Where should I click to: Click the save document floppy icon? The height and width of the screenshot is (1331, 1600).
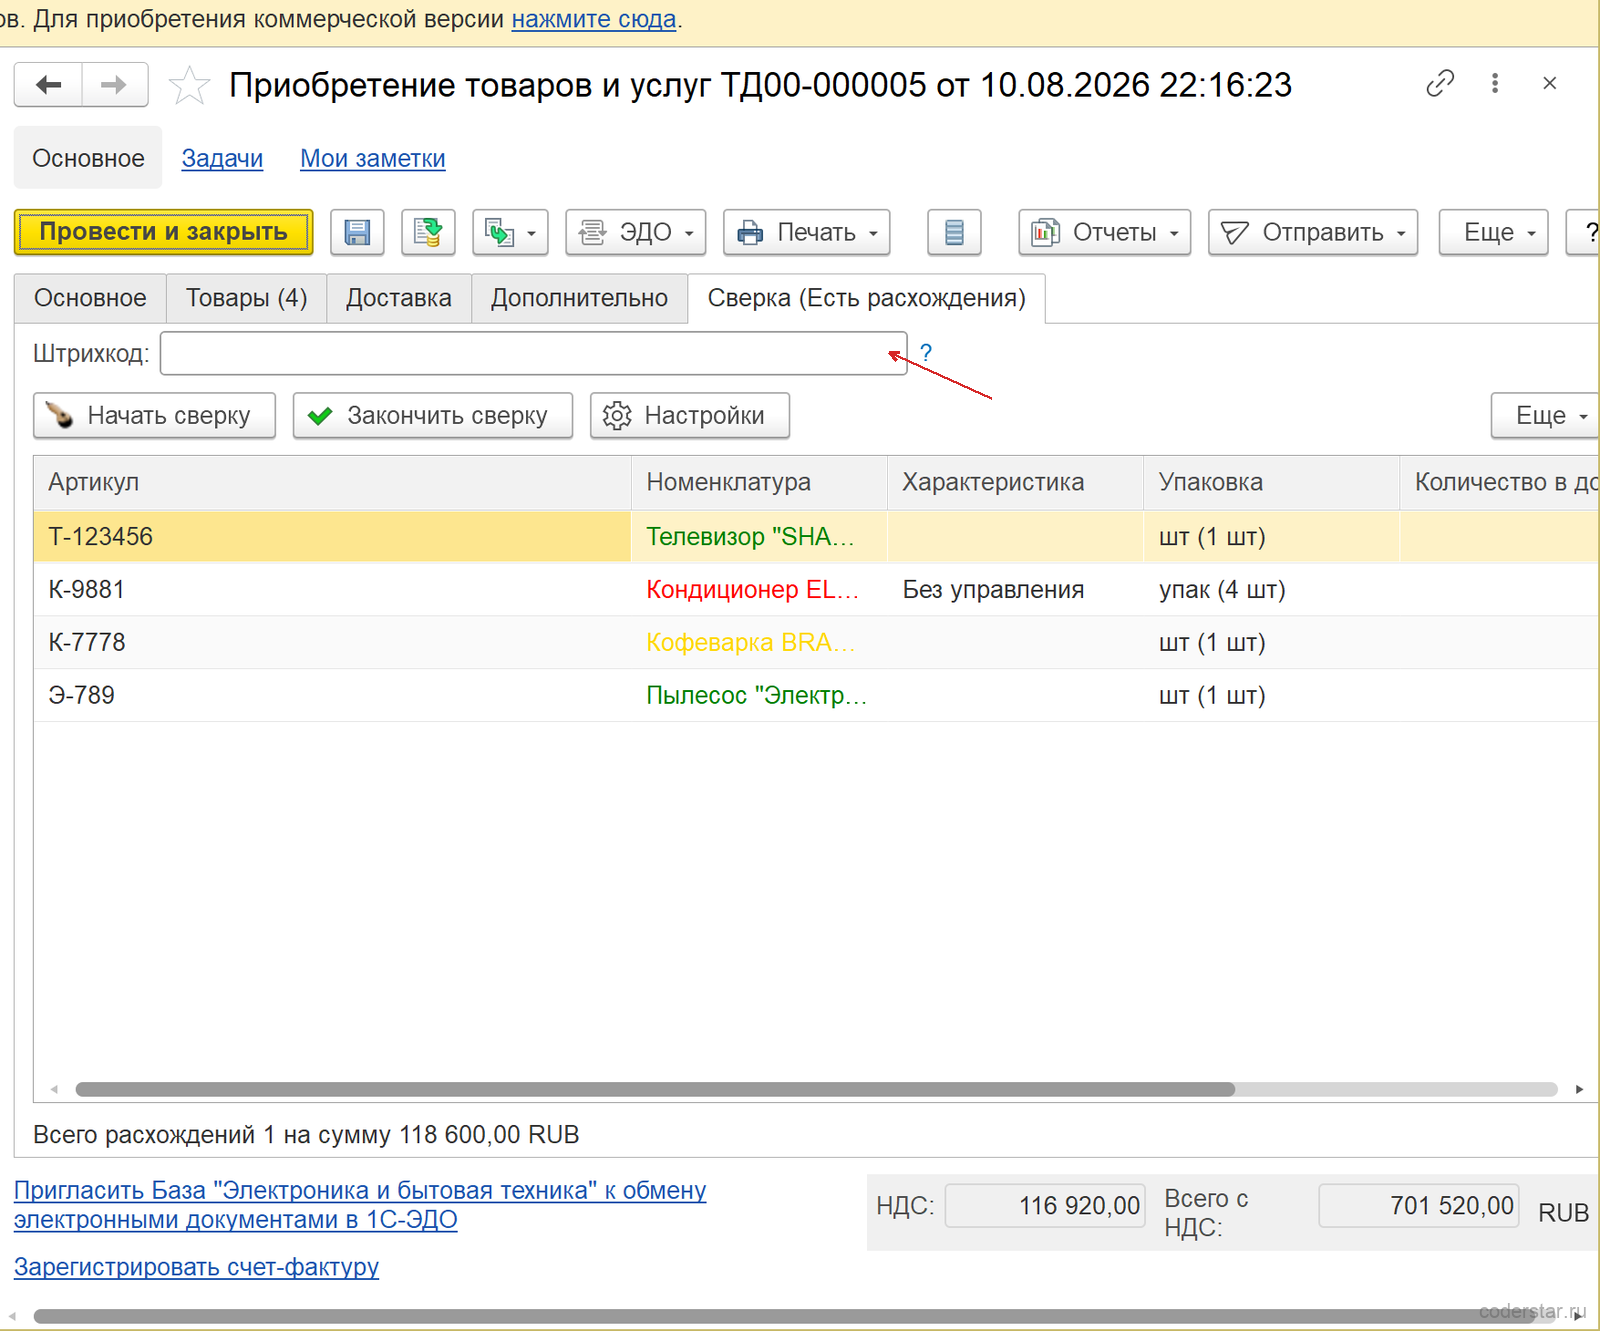pyautogui.click(x=357, y=232)
